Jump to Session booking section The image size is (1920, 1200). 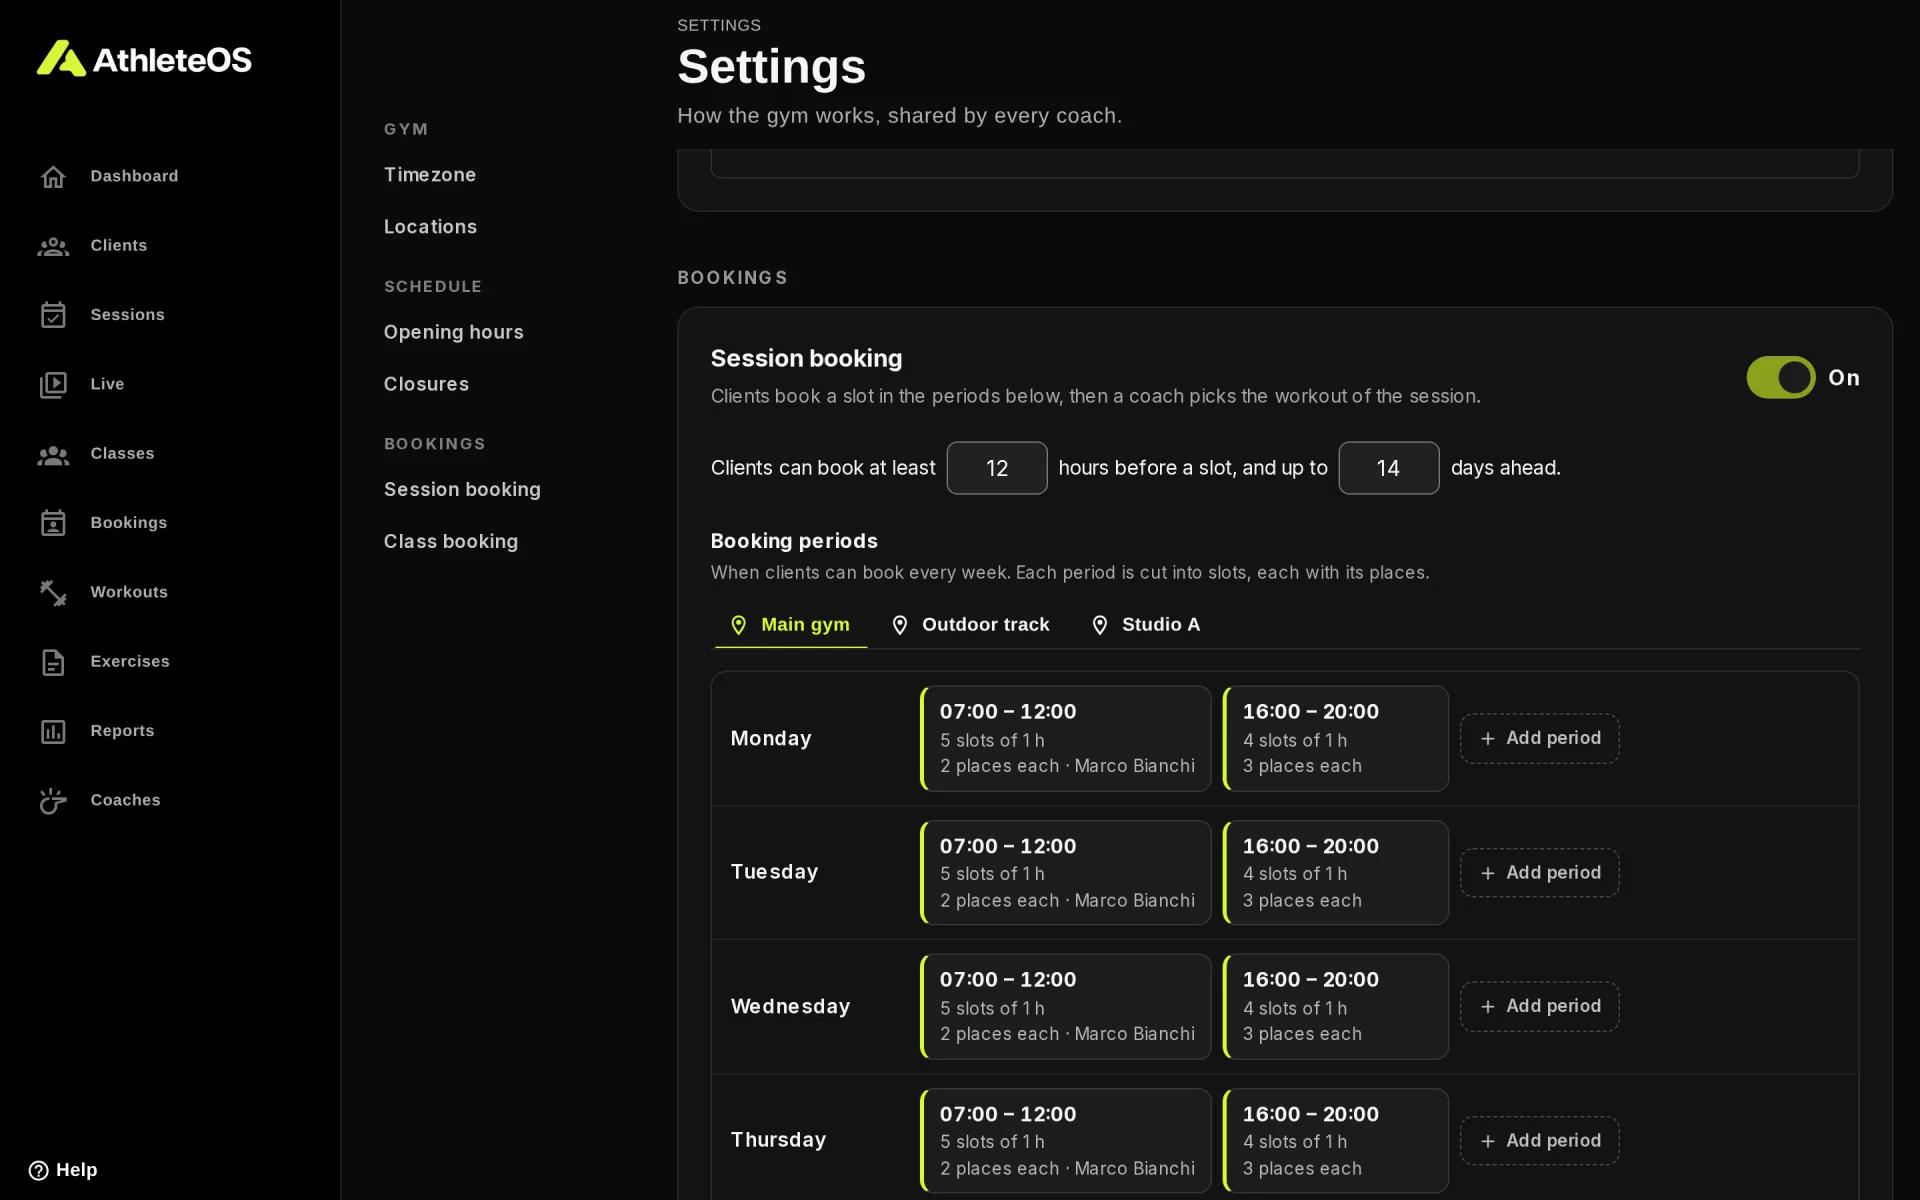point(462,489)
